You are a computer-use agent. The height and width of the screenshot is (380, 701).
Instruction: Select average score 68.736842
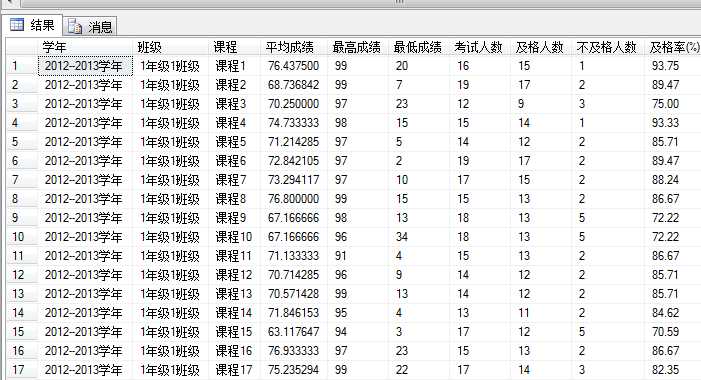(294, 85)
